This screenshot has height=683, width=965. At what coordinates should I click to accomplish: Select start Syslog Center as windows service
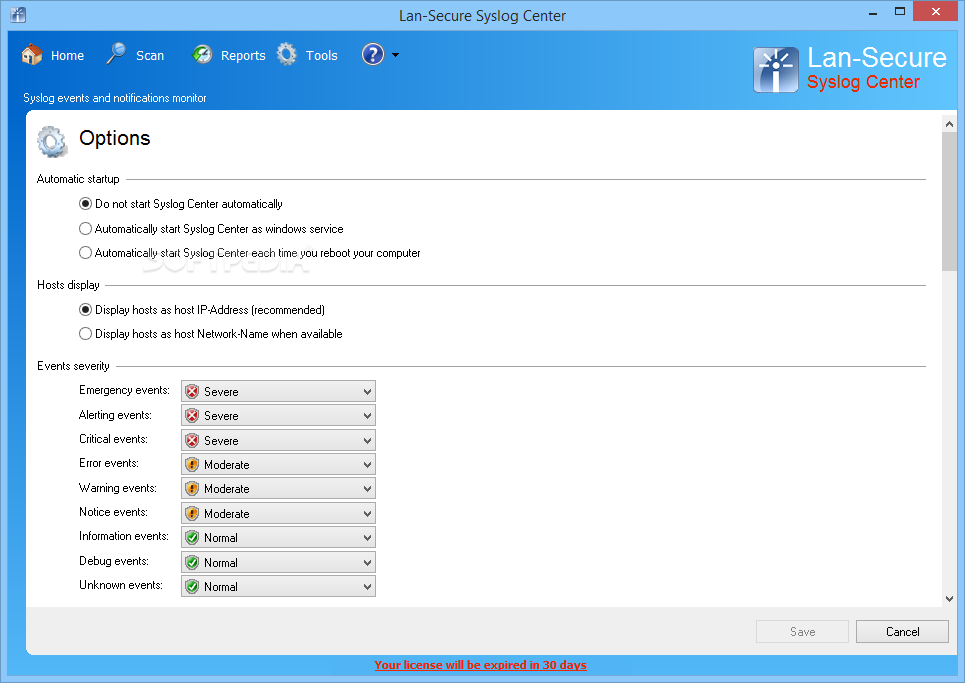click(x=86, y=228)
